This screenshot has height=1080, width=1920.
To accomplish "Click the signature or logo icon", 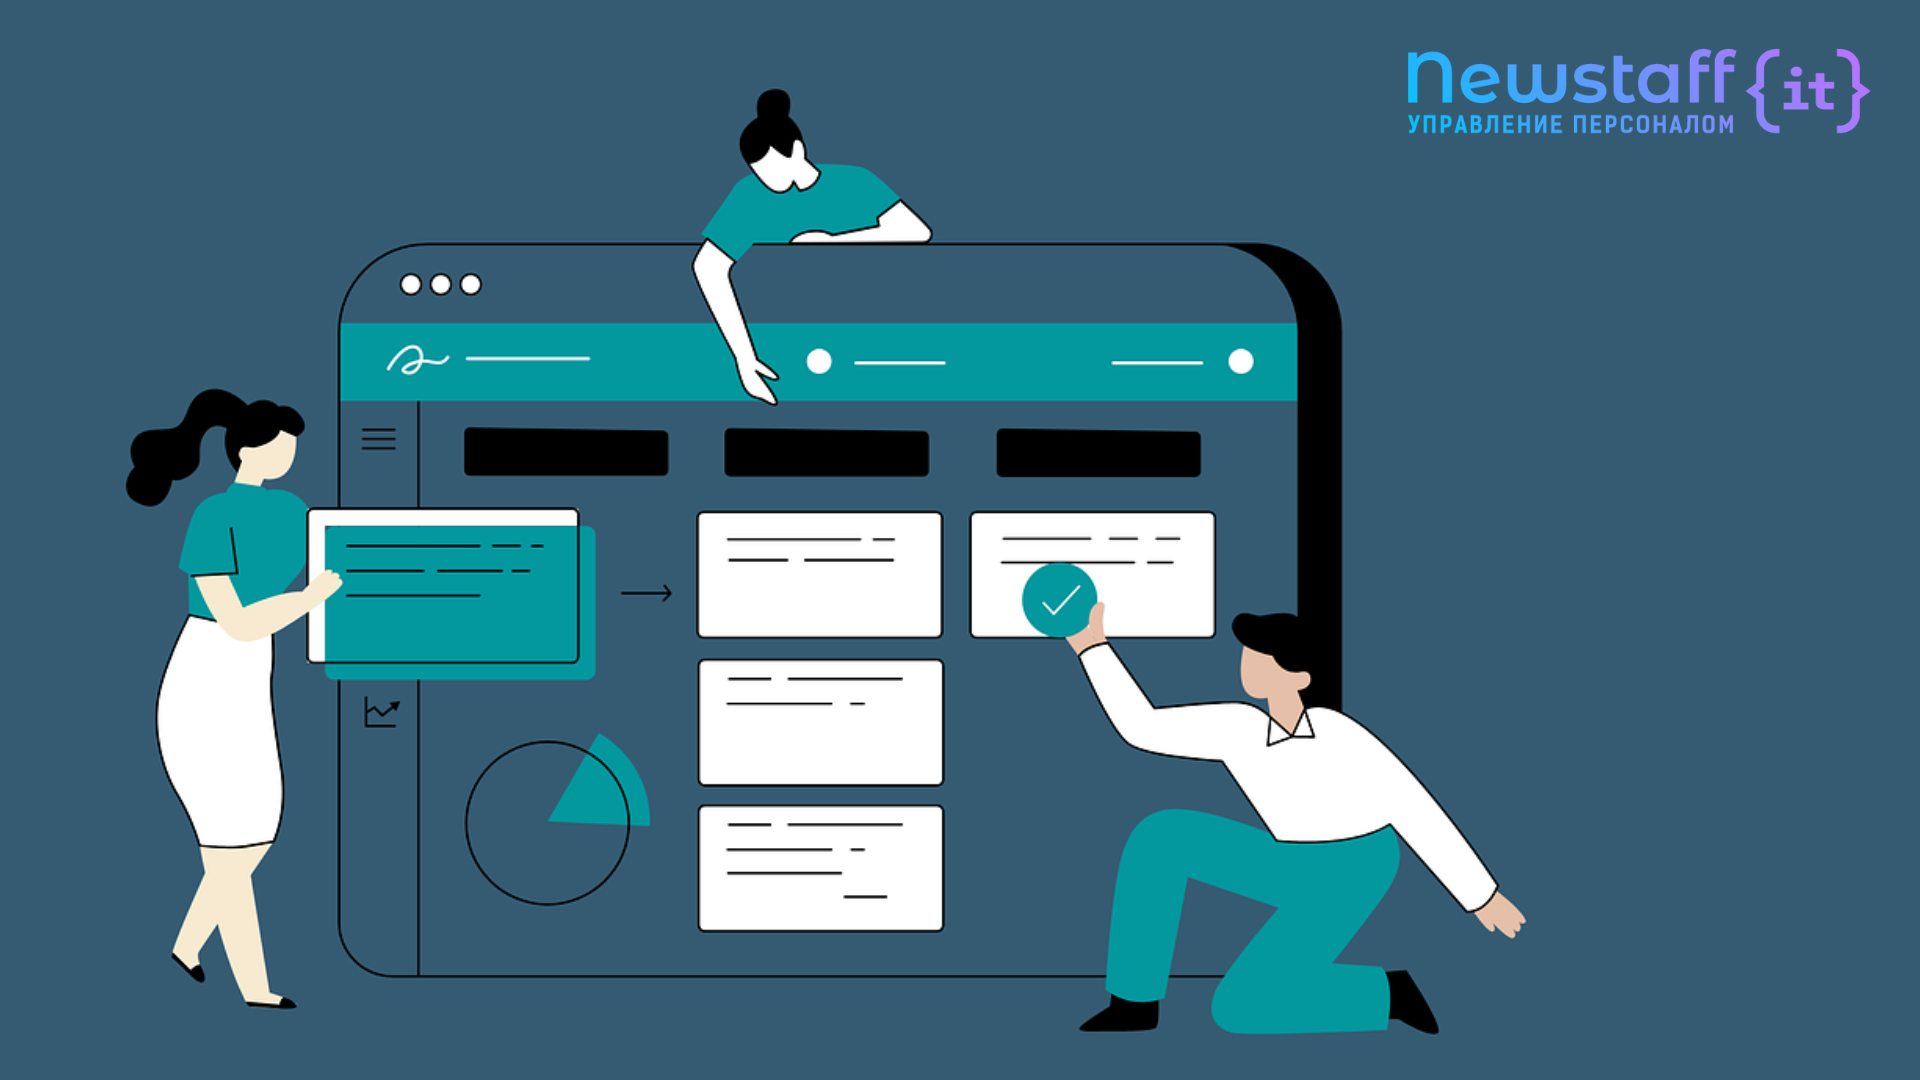I will point(406,360).
